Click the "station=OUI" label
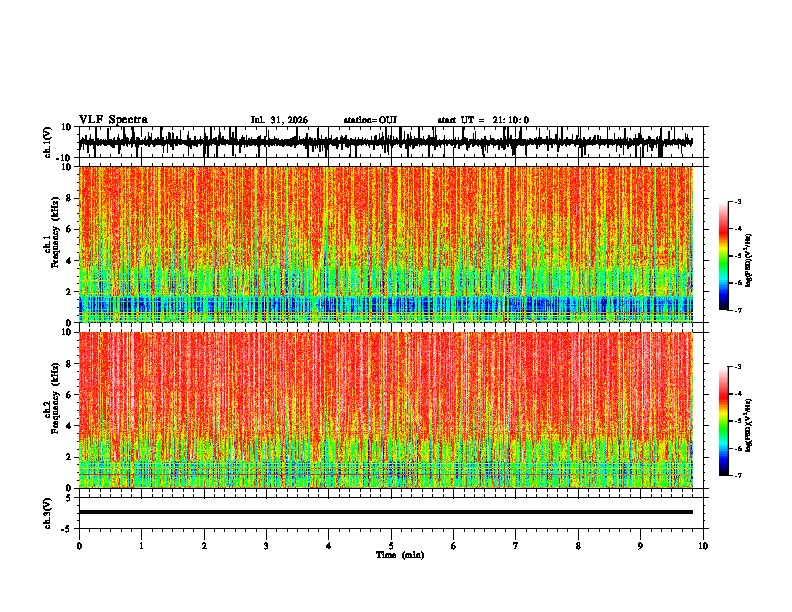The image size is (792, 612). coord(370,120)
